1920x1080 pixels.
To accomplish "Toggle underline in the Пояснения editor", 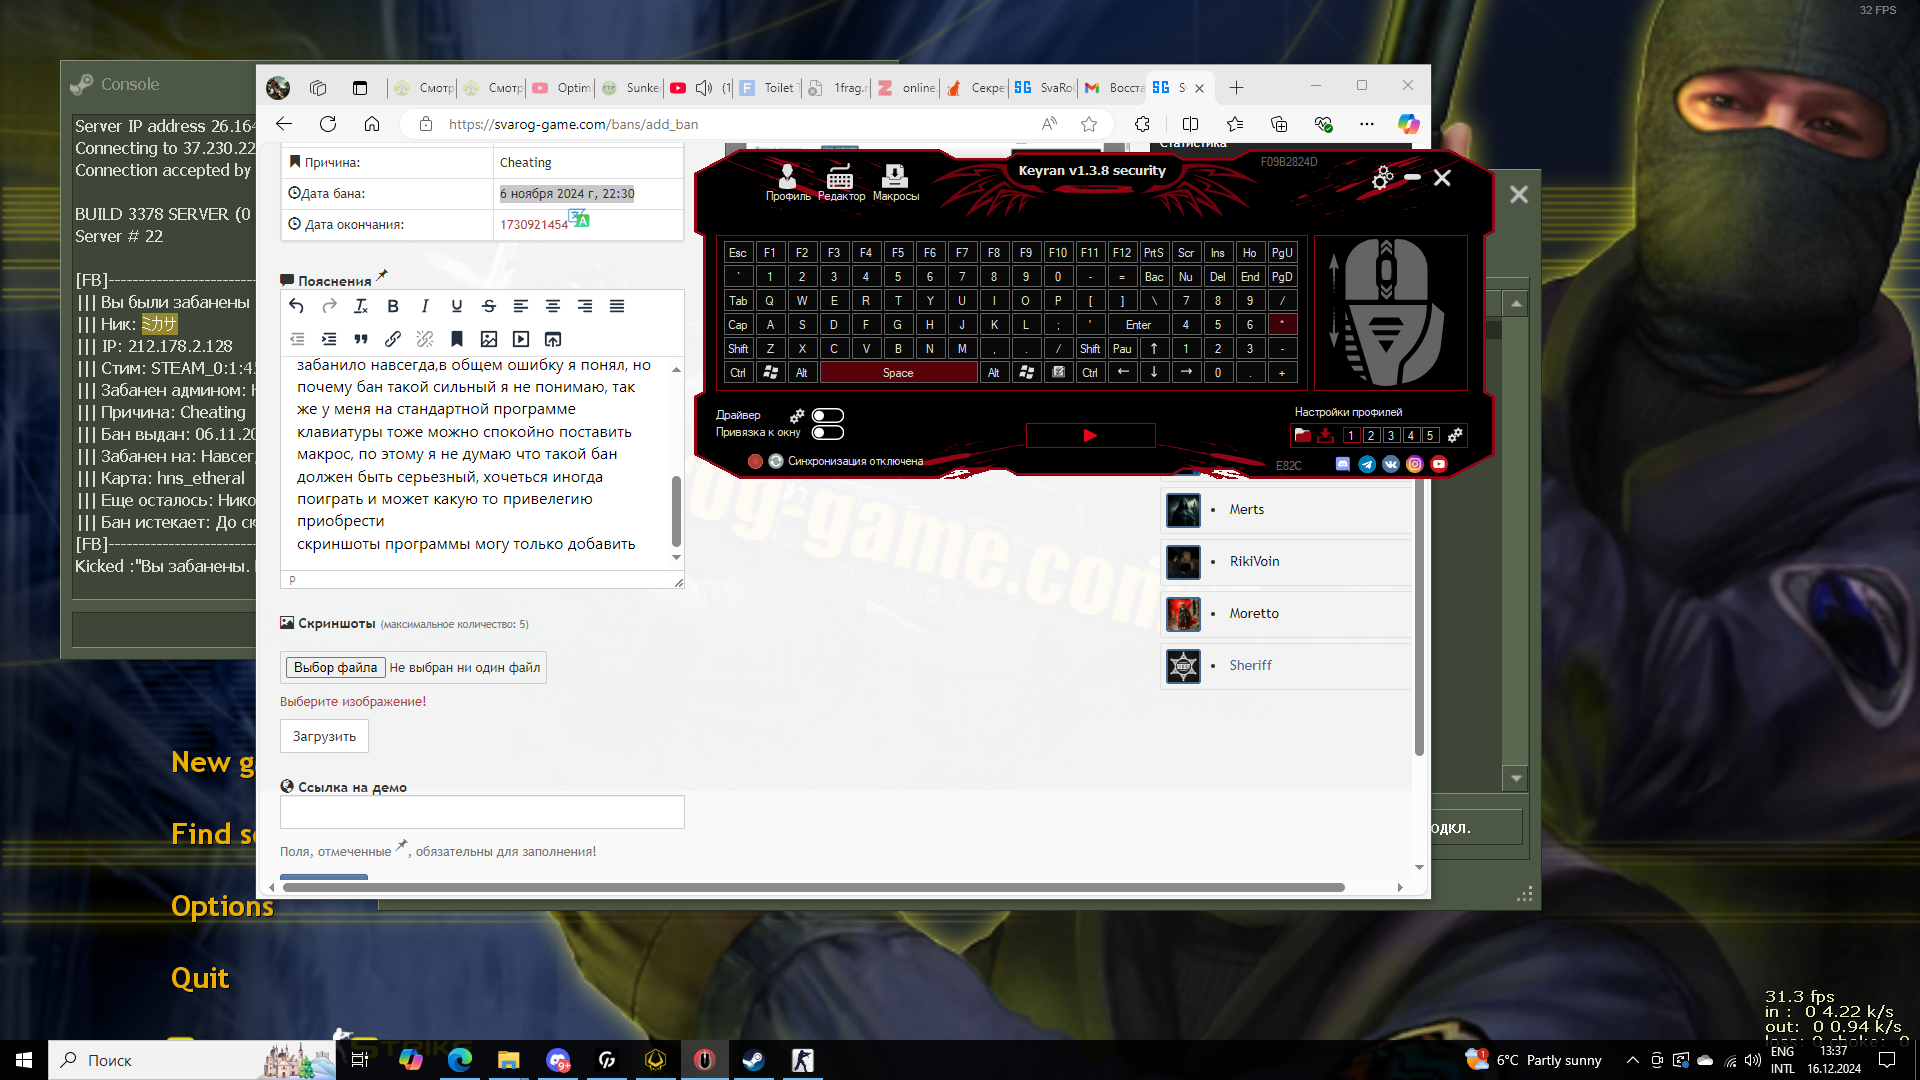I will (x=457, y=306).
